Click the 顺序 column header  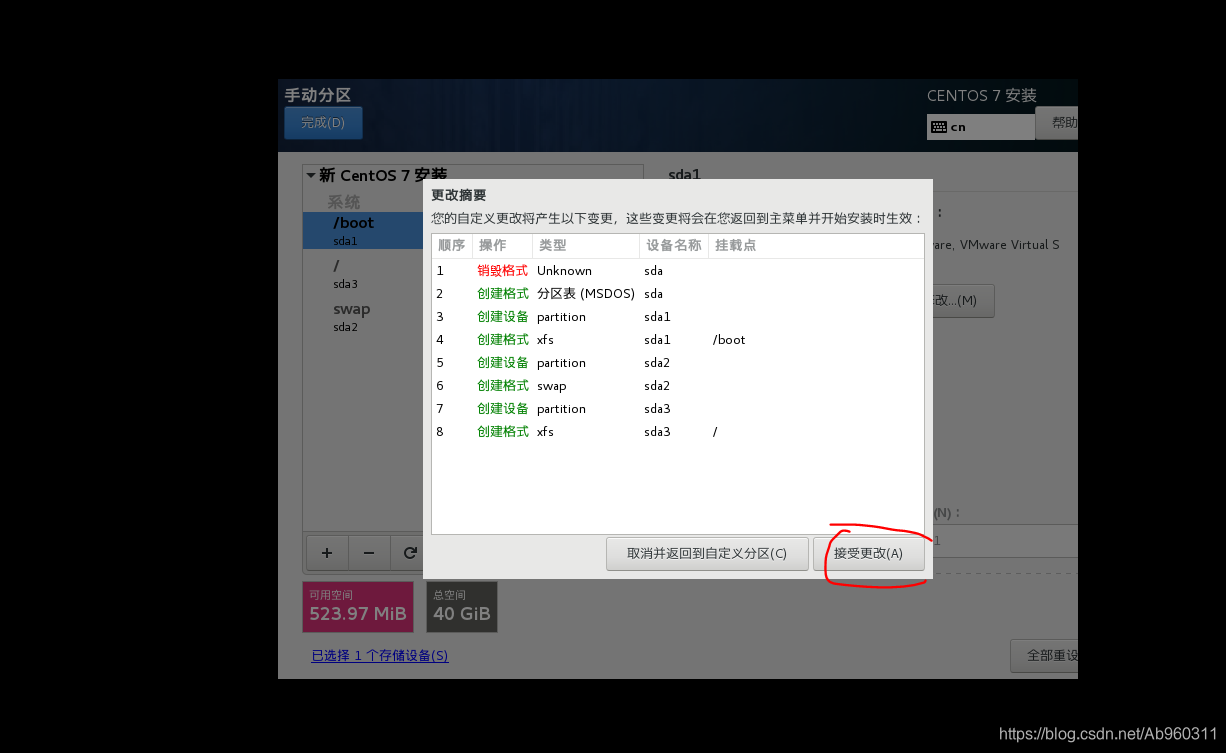click(452, 245)
